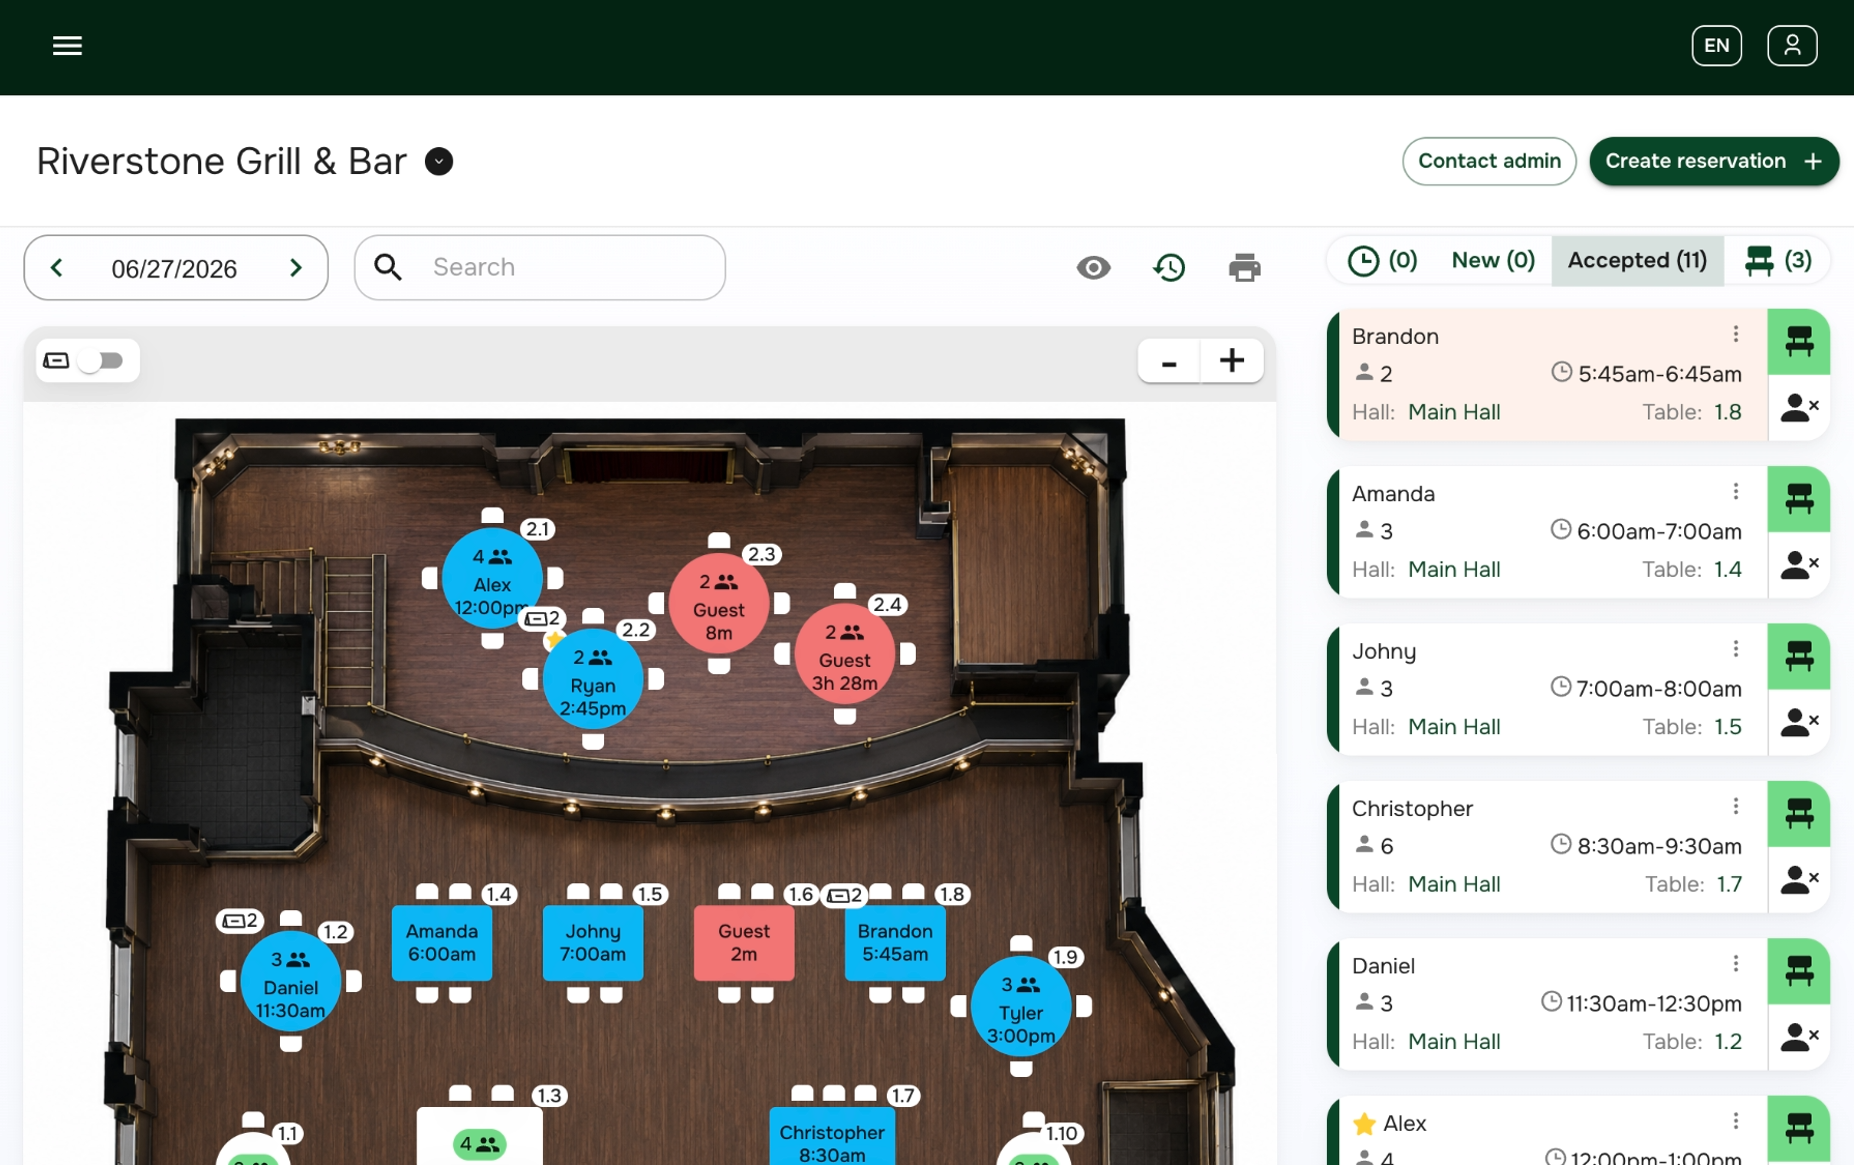Screen dimensions: 1854x1165
Task: Select empty table 1.3 with 4 seats
Action: (x=480, y=1137)
